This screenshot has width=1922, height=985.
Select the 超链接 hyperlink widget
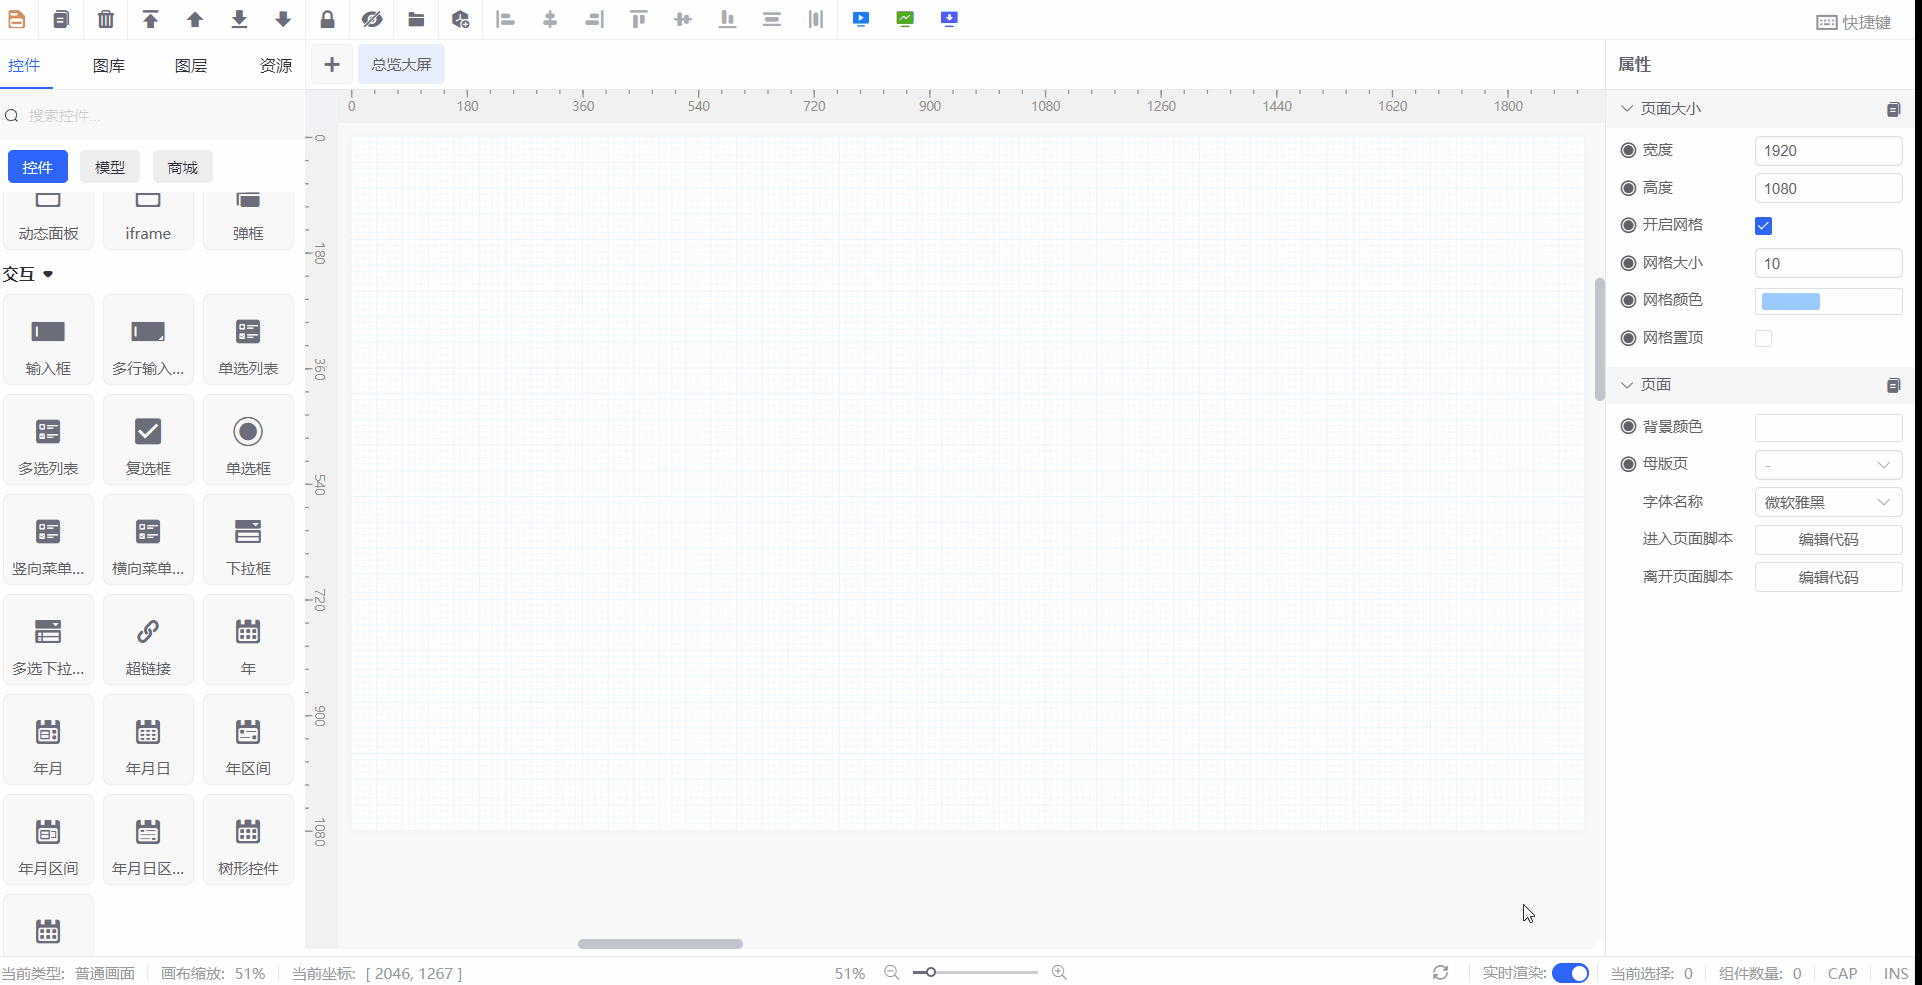148,640
